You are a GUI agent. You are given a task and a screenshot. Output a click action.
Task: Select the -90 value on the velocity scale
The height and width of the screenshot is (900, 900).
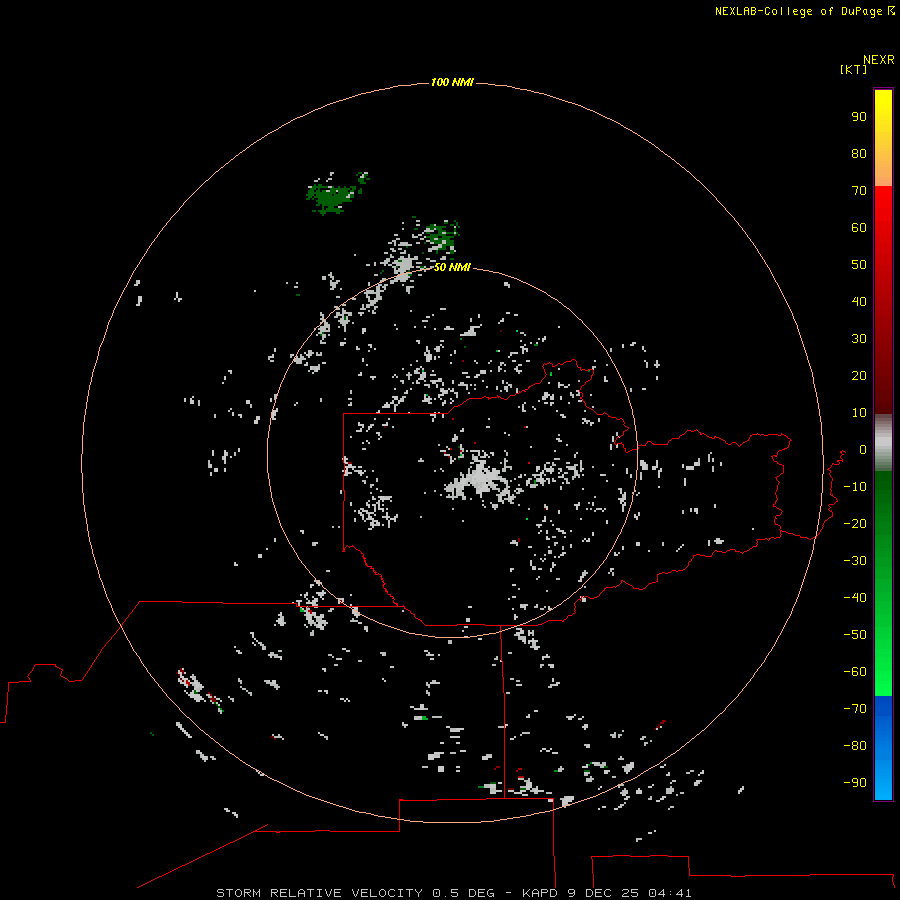pos(855,782)
